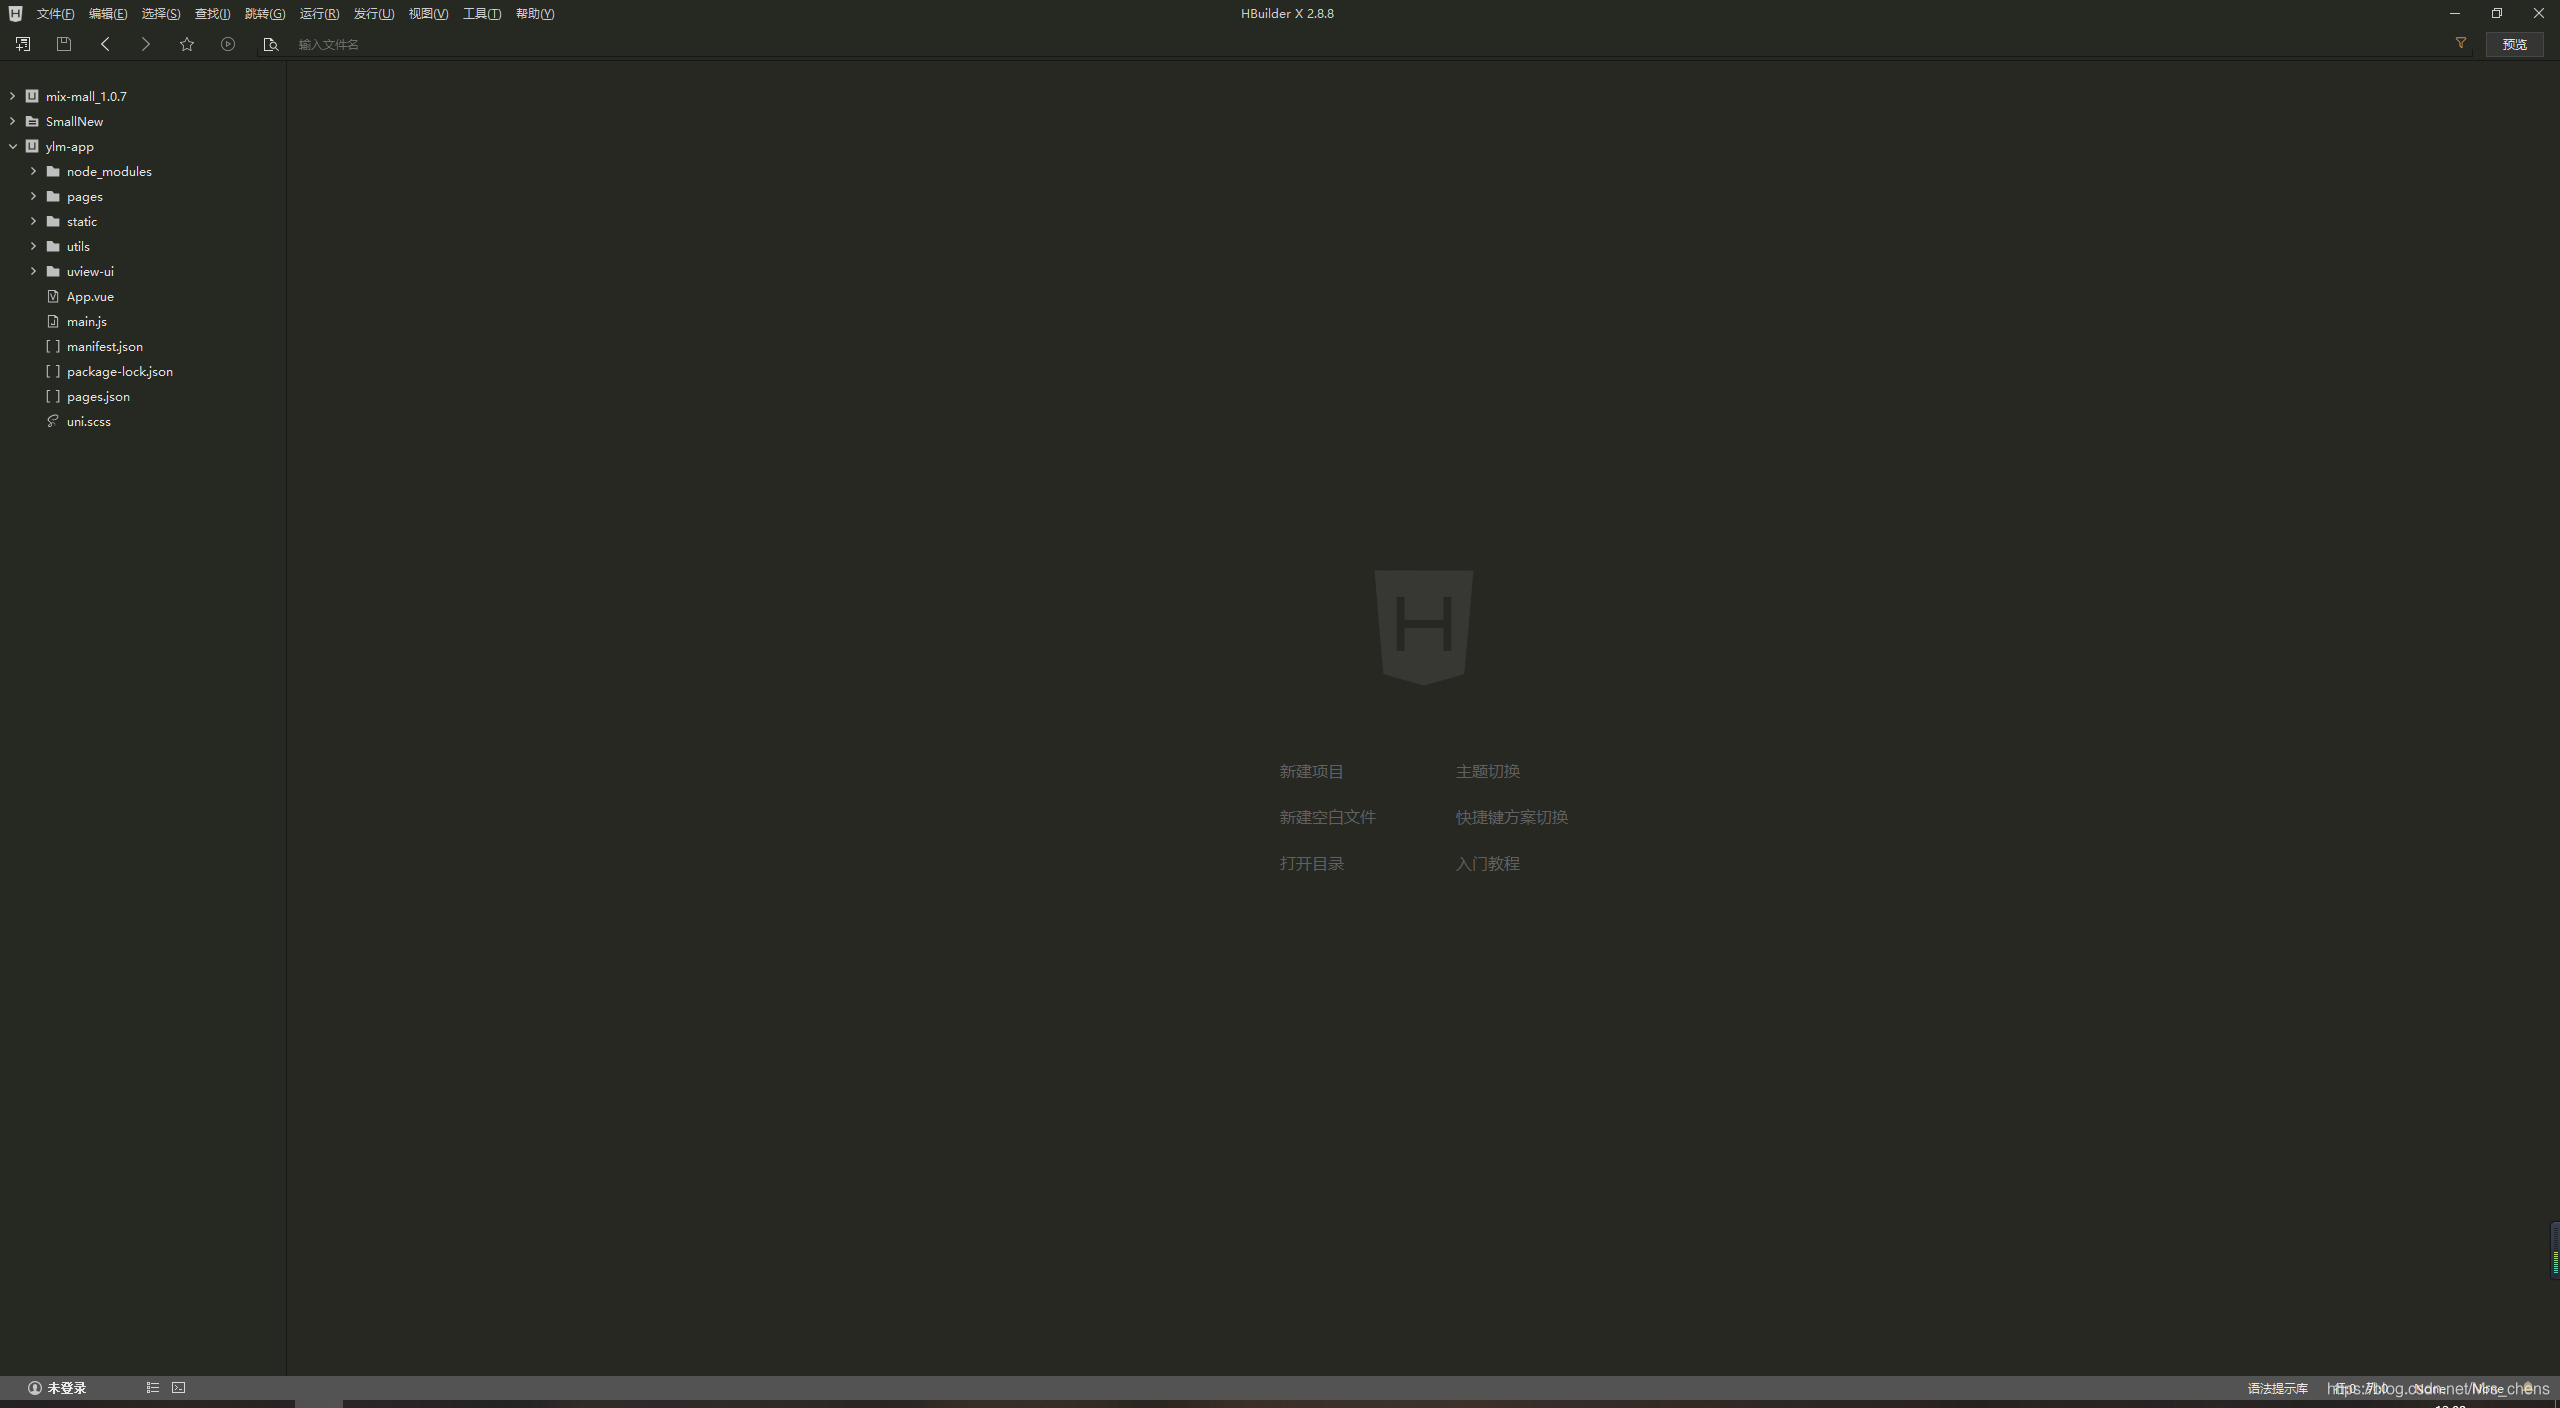Open the terminal from the status bar
Viewport: 2560px width, 1408px height.
click(x=179, y=1387)
